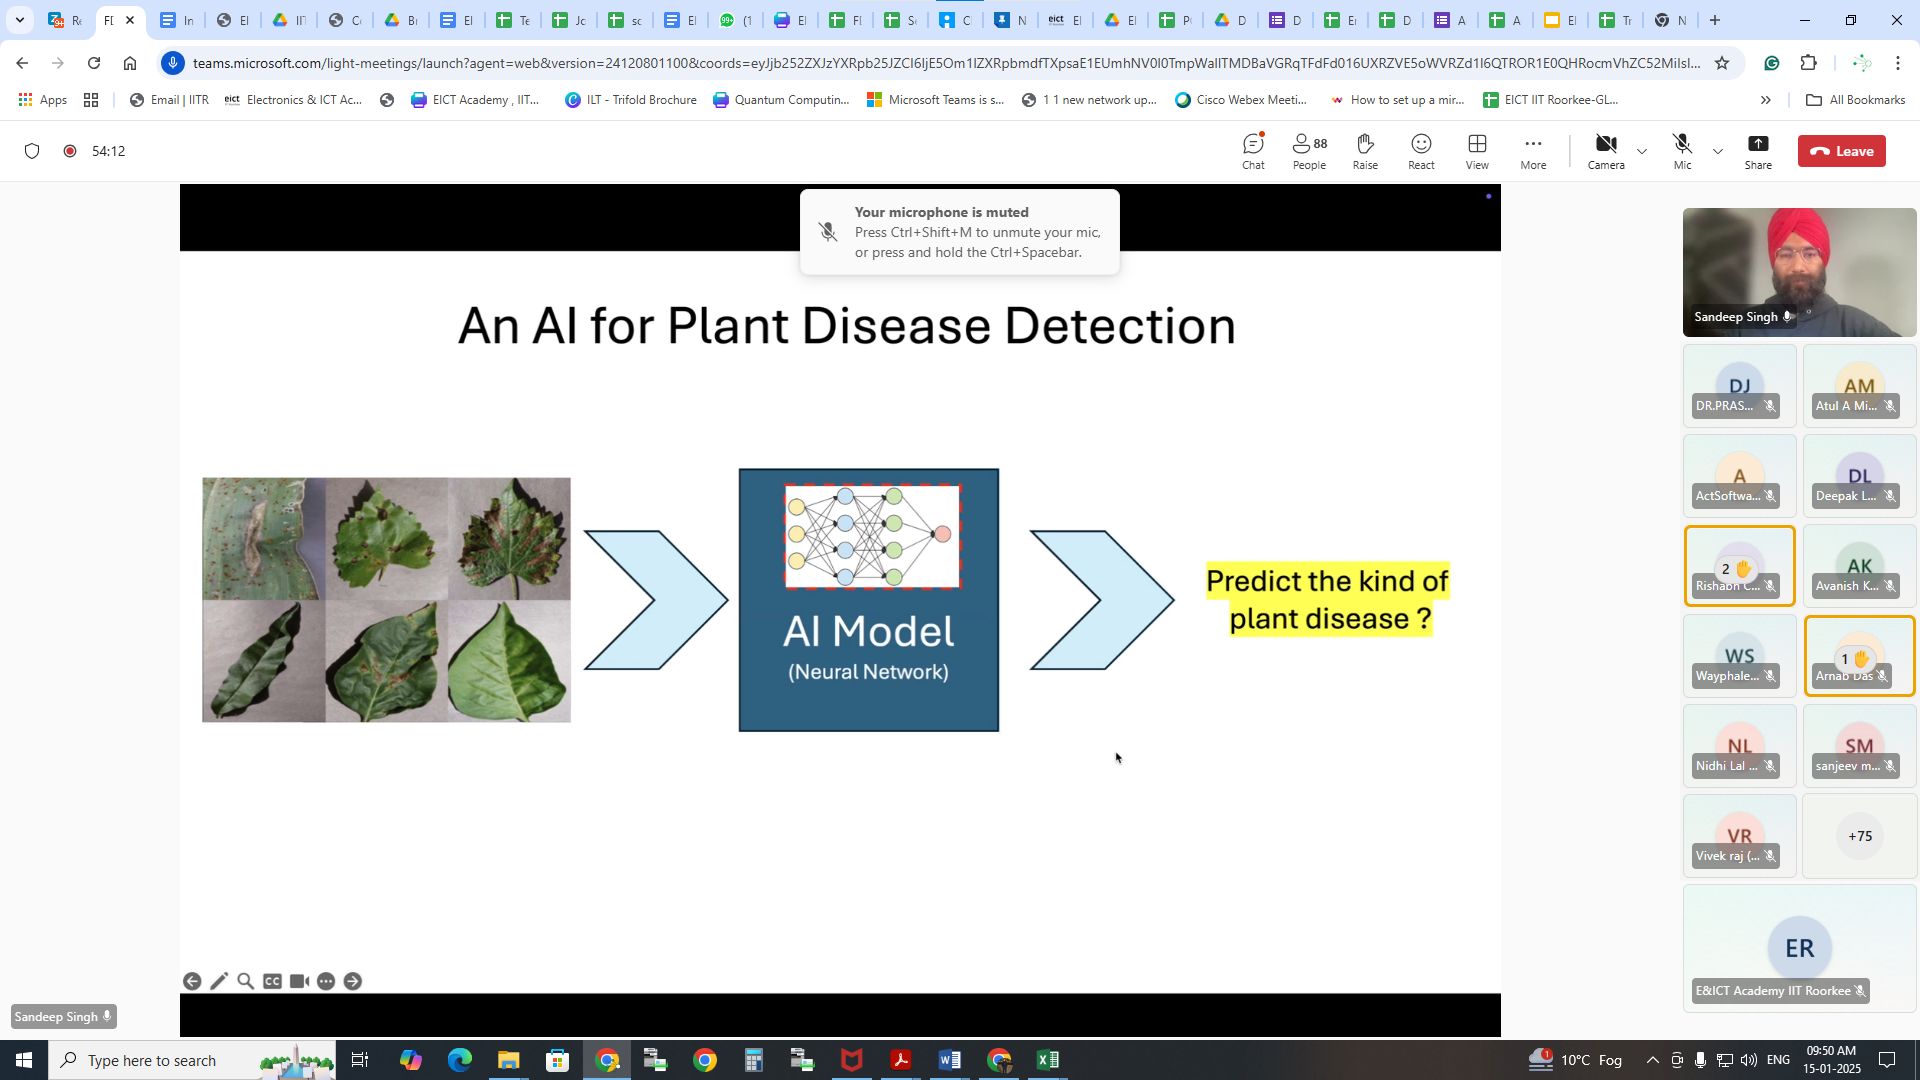Raise your hand in the meeting

tap(1365, 151)
